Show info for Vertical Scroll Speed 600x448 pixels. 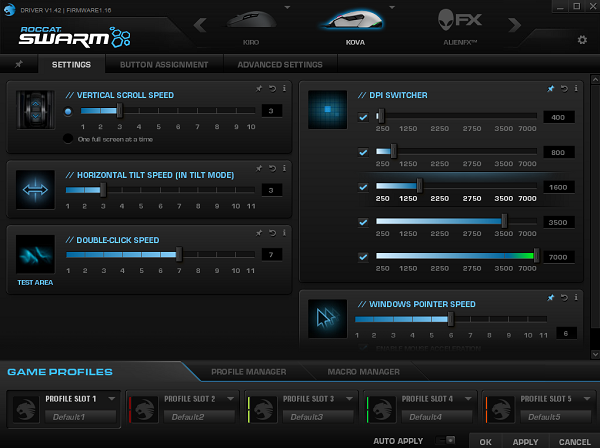click(x=284, y=89)
